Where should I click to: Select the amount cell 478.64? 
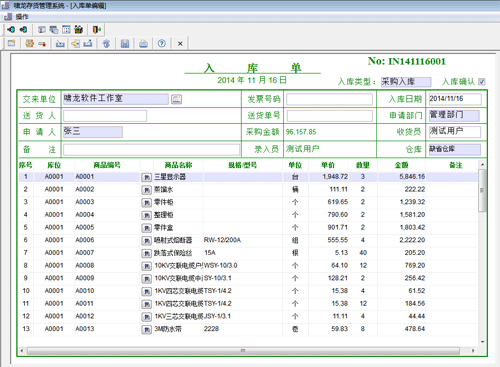tap(402, 329)
